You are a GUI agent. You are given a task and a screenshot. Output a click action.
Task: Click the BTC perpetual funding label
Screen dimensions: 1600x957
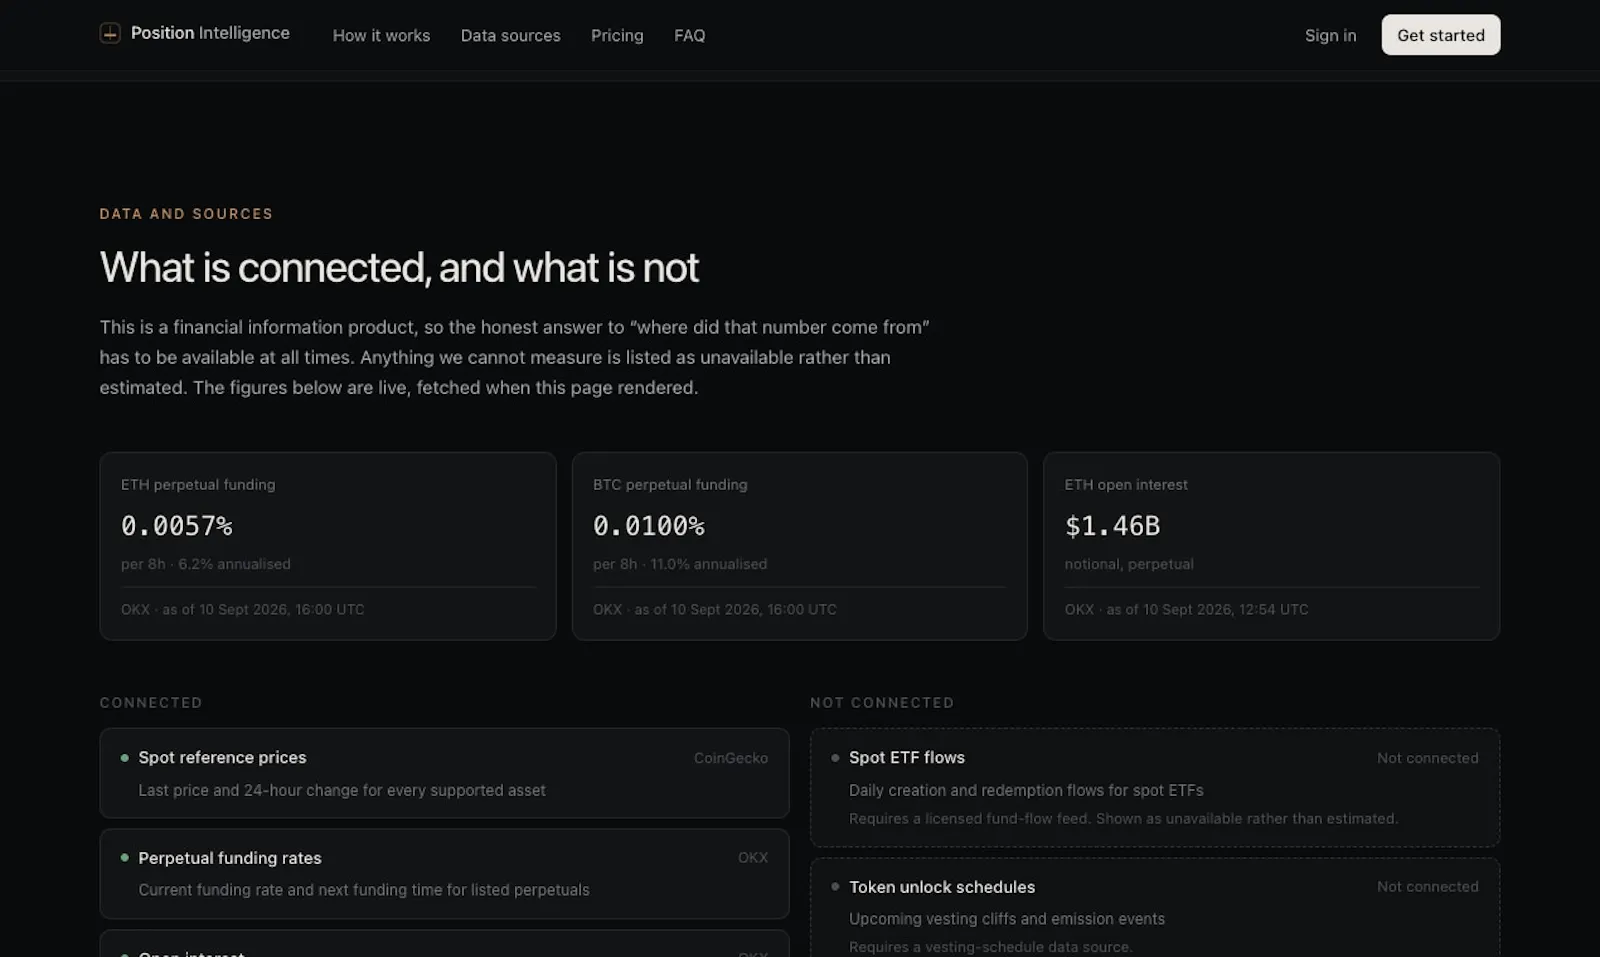click(x=670, y=484)
